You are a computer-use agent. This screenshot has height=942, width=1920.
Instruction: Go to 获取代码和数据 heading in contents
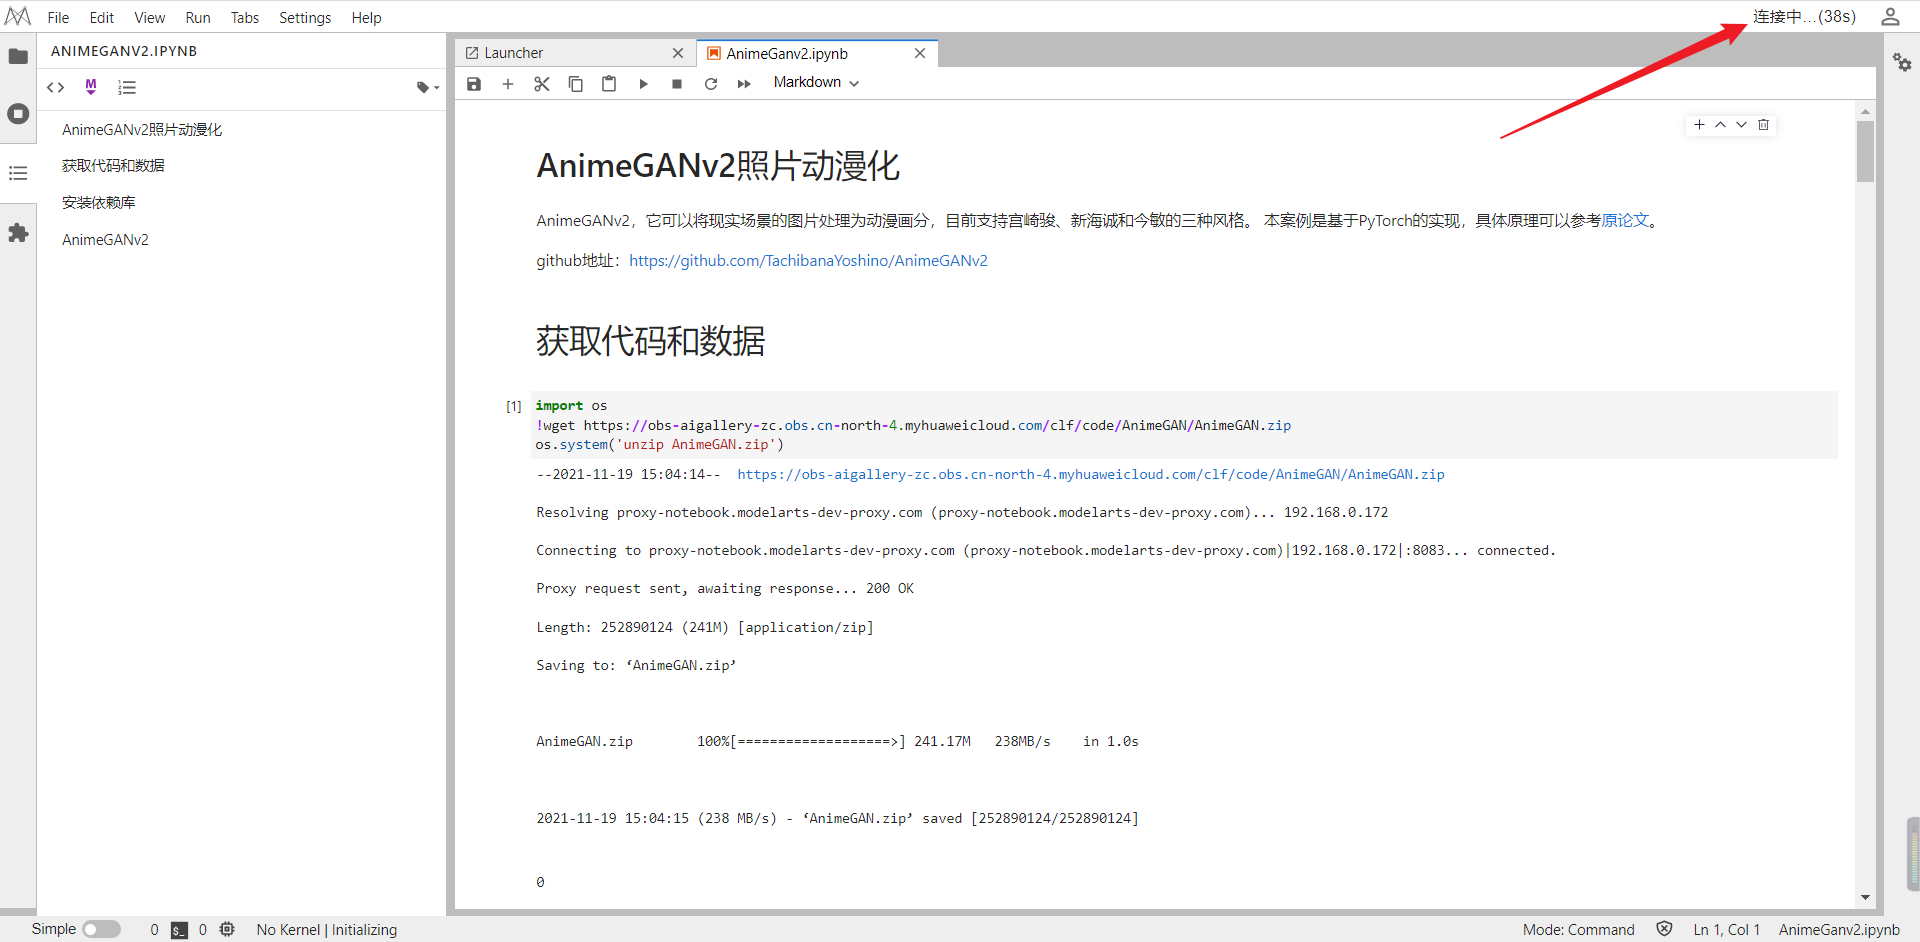point(113,166)
